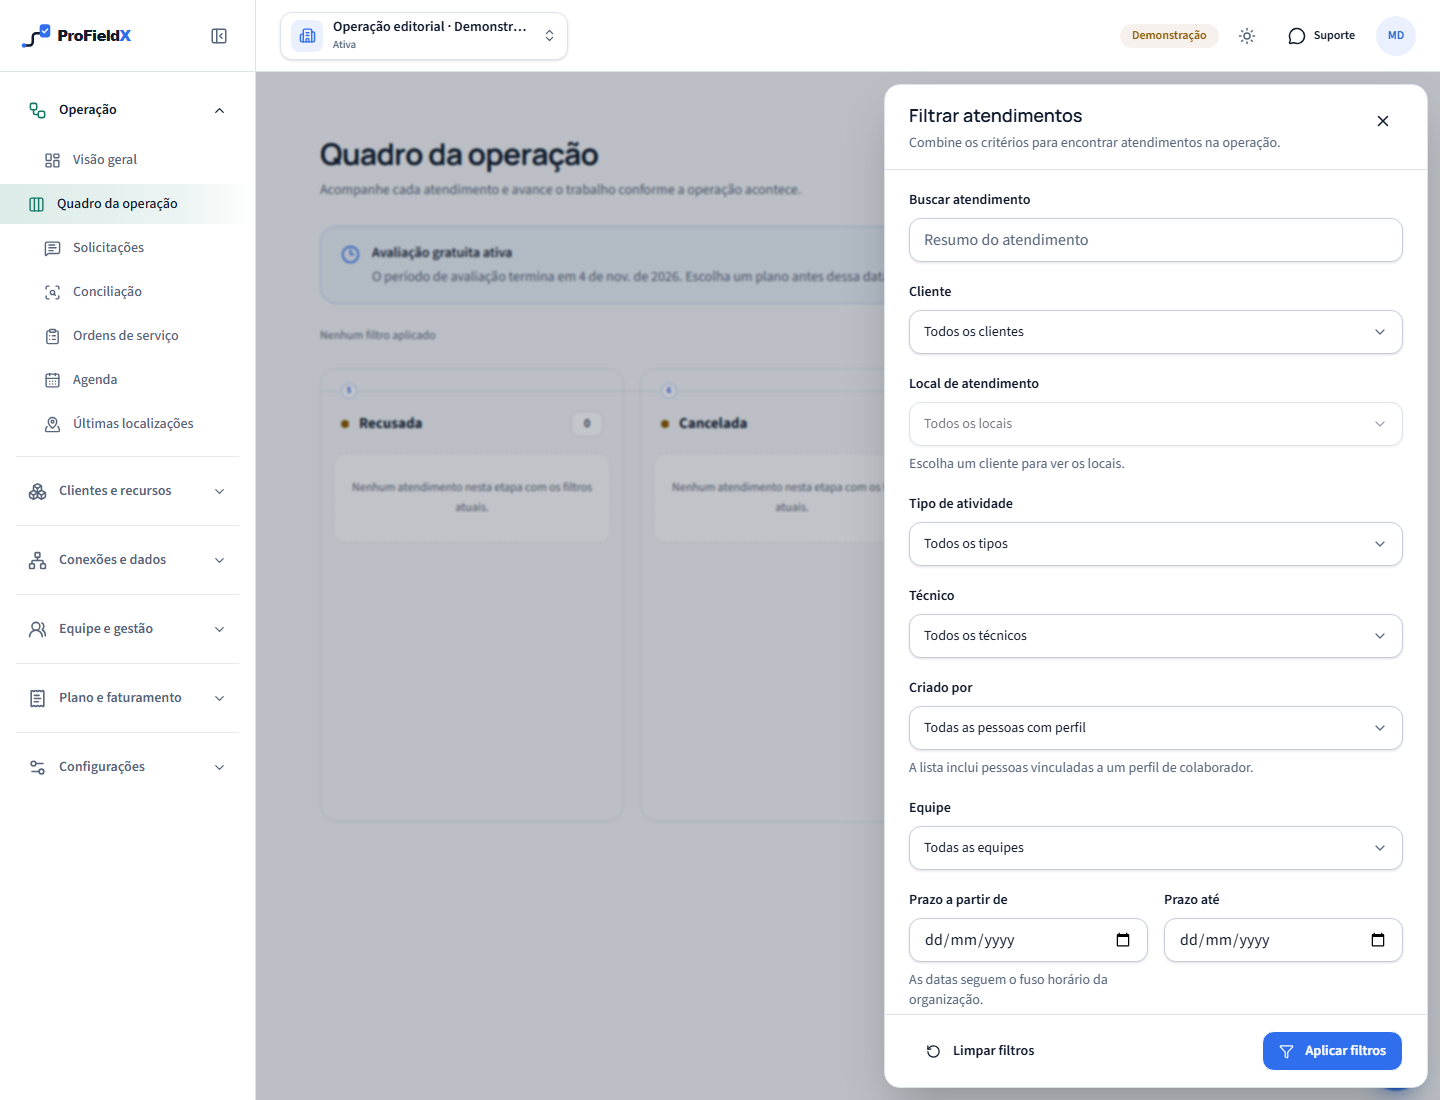Collapse the sidebar panel icon
The width and height of the screenshot is (1440, 1100).
(219, 36)
